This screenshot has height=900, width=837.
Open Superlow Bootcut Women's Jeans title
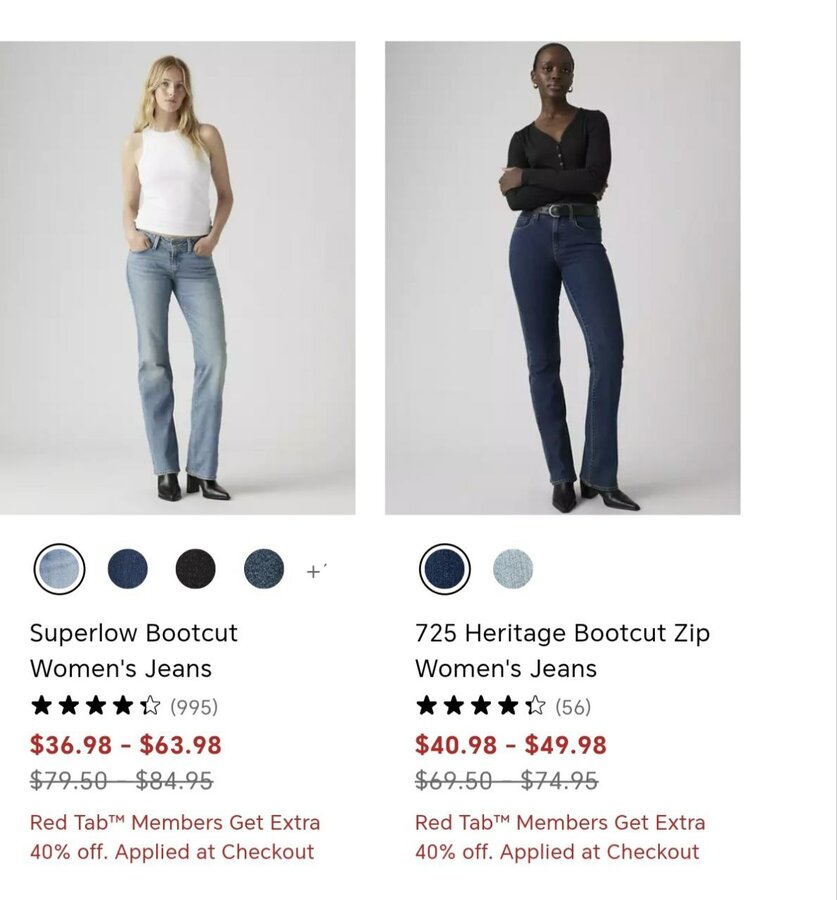134,651
